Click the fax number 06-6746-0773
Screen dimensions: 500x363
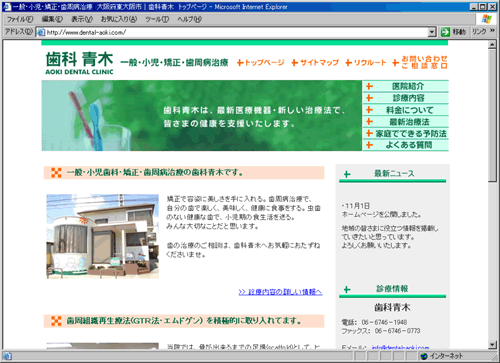pos(397,331)
